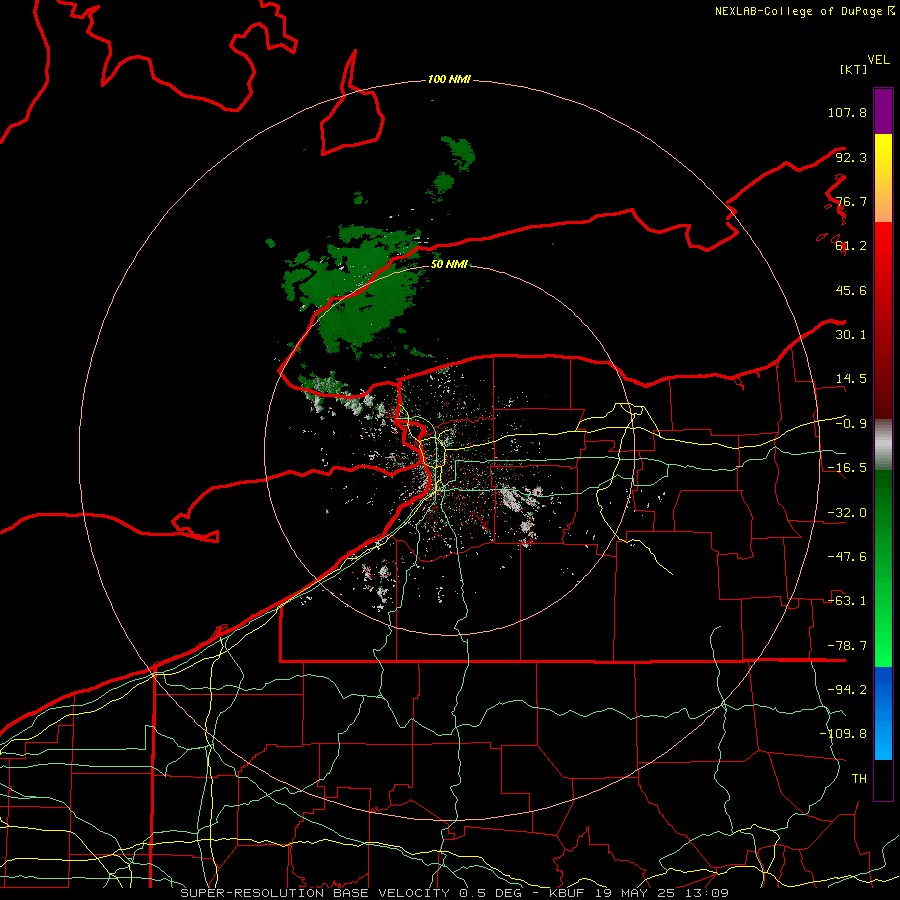Click the large green velocity echo over the lake
Viewport: 900px width, 900px height.
click(359, 290)
